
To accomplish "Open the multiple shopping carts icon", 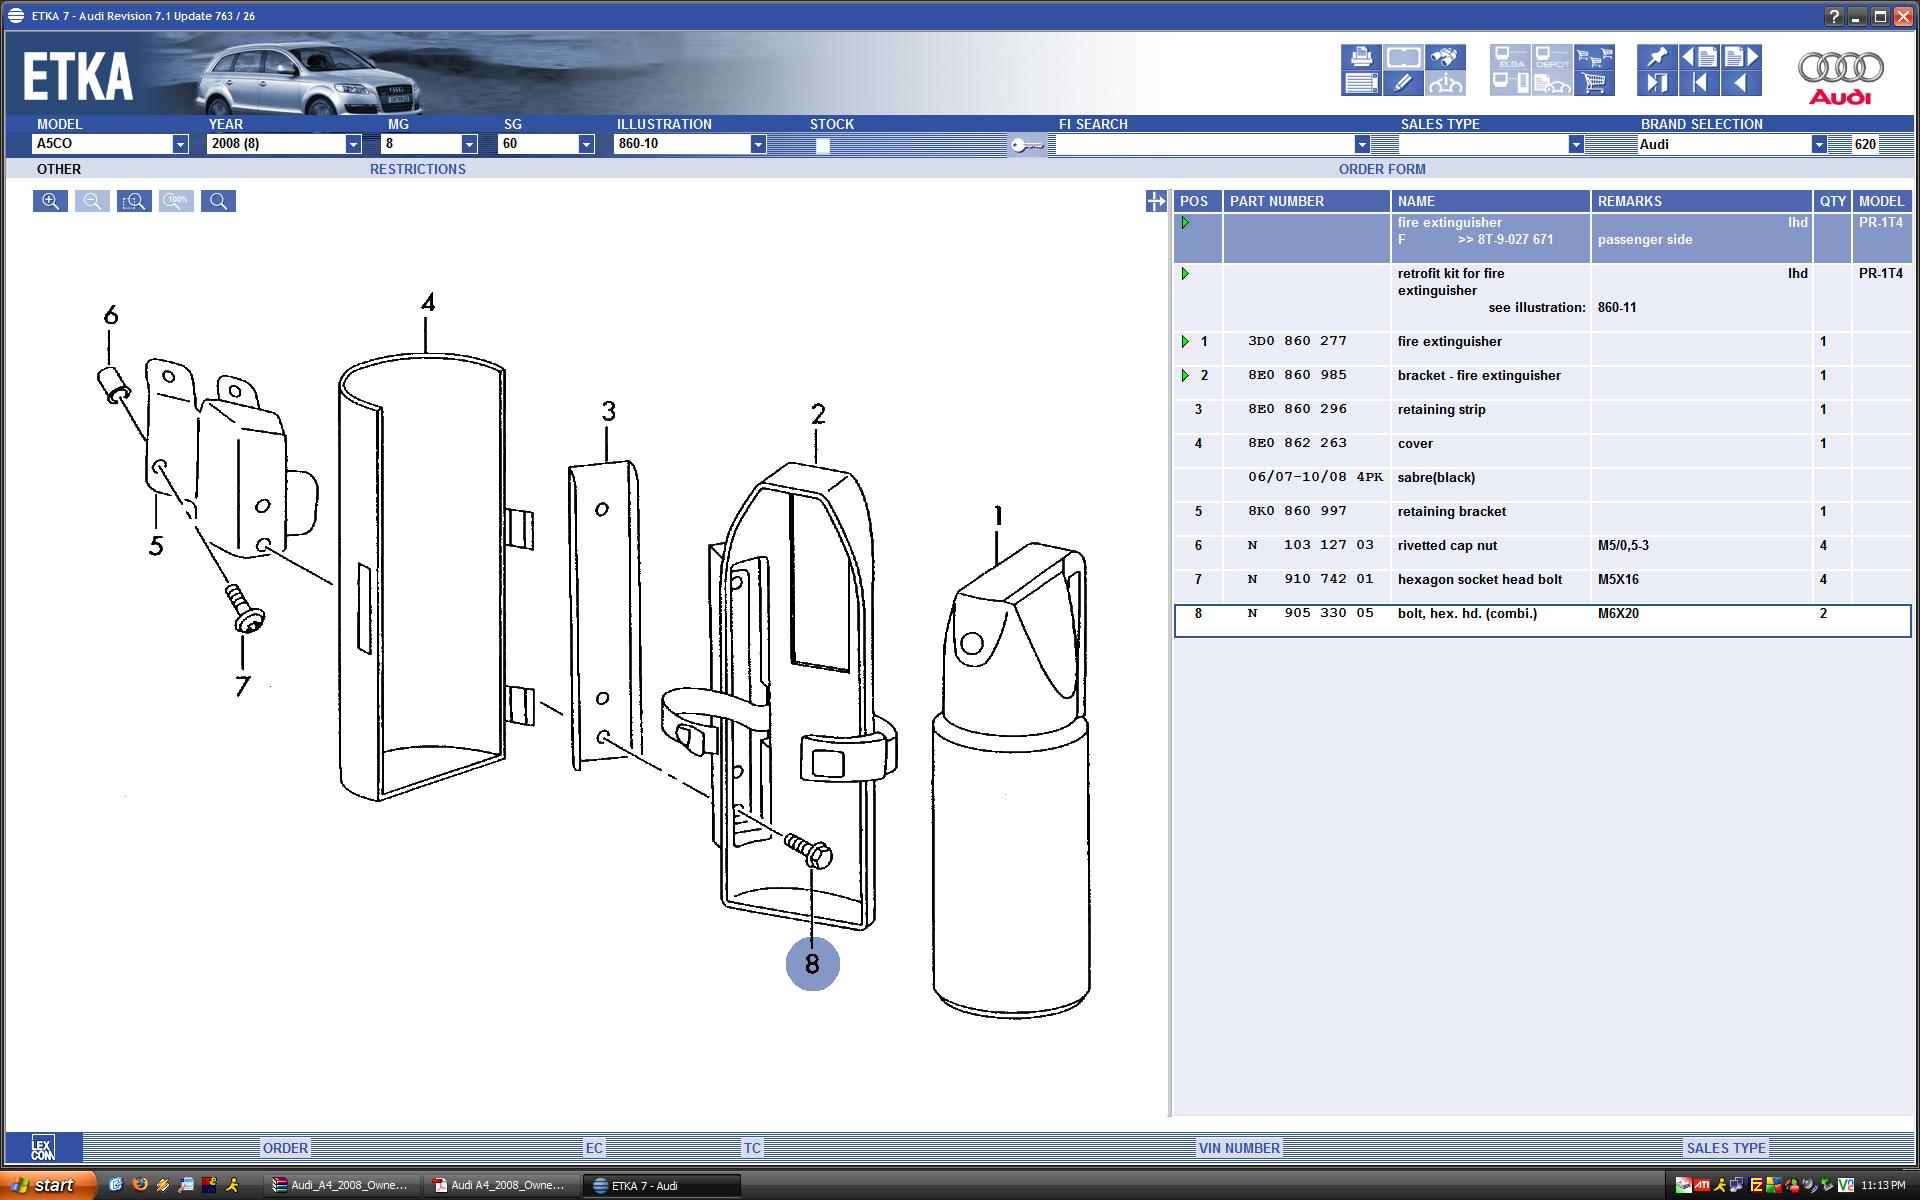I will [1594, 57].
